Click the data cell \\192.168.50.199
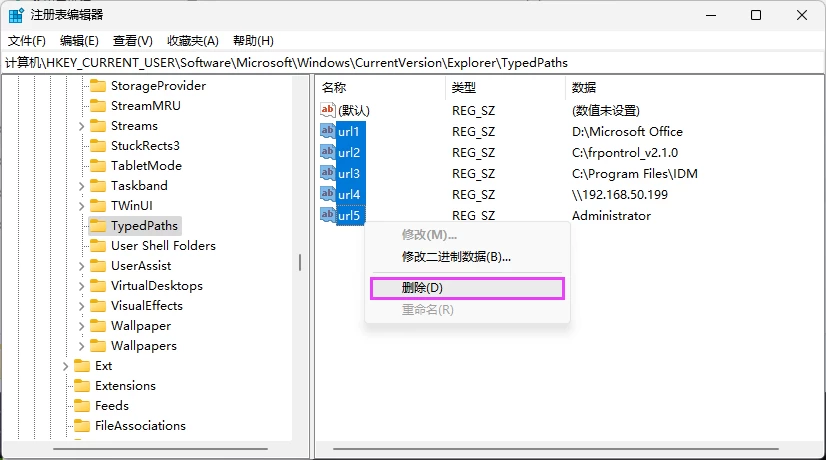This screenshot has height=460, width=826. click(x=620, y=194)
